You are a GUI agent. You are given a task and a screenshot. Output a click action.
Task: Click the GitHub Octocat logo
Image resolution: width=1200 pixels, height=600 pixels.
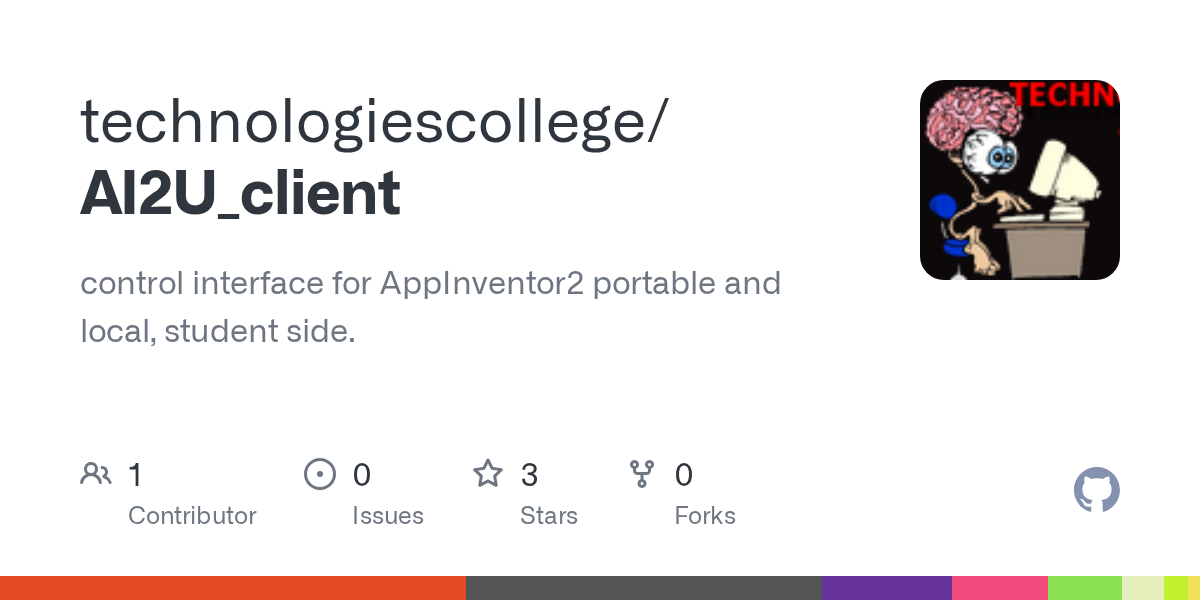1096,490
